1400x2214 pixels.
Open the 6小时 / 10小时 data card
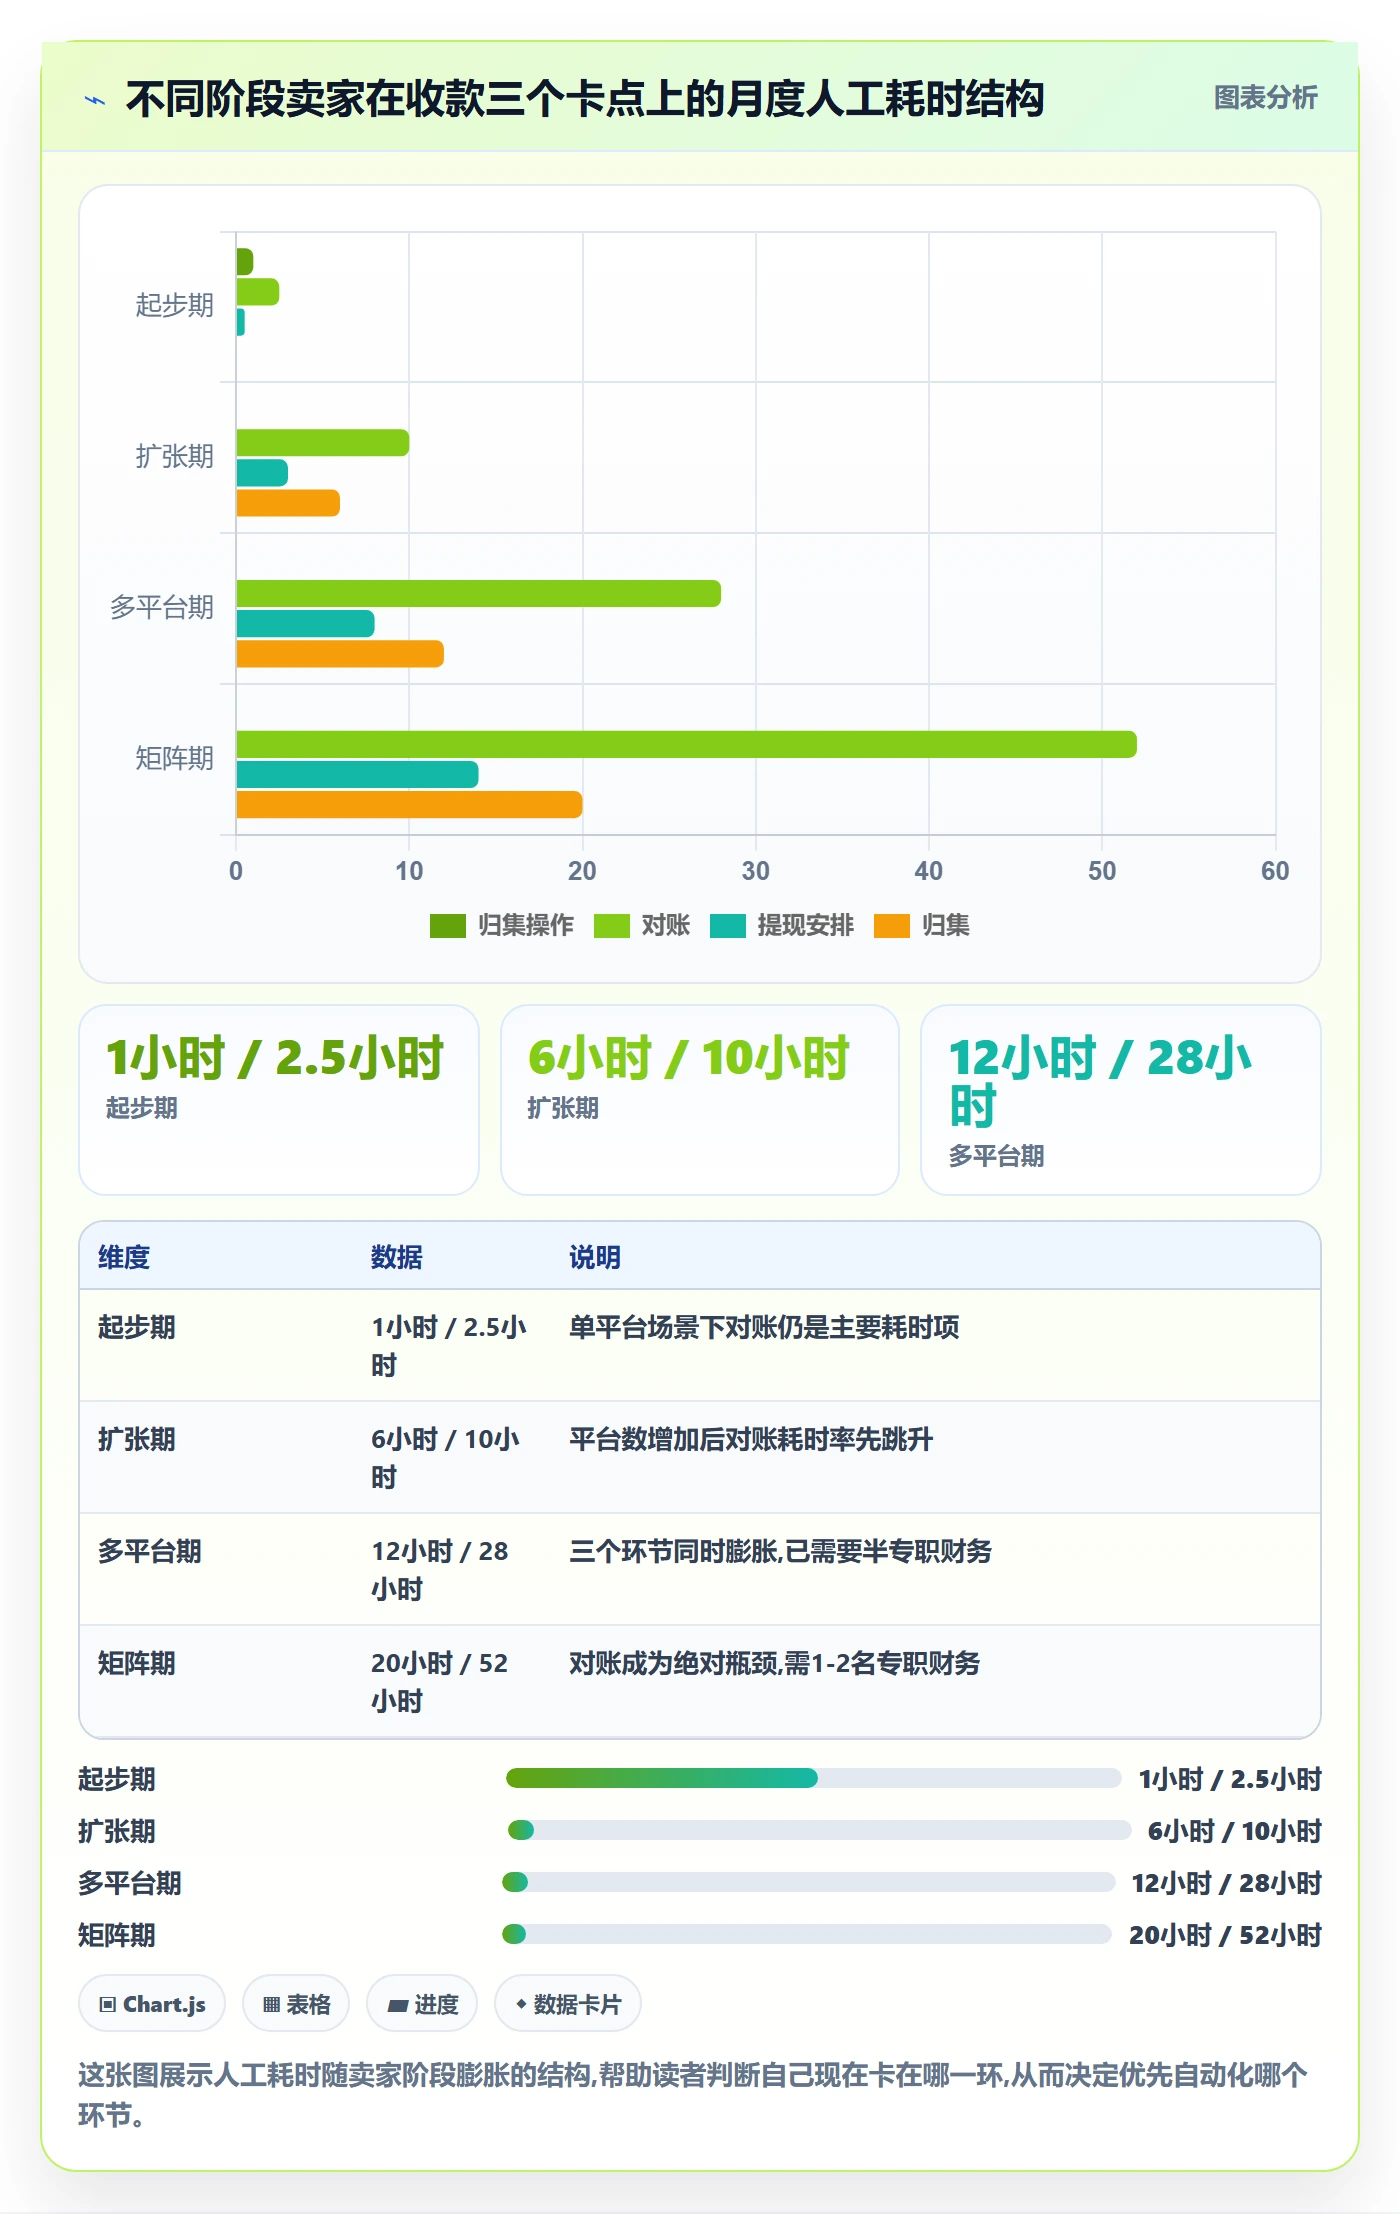700,1100
